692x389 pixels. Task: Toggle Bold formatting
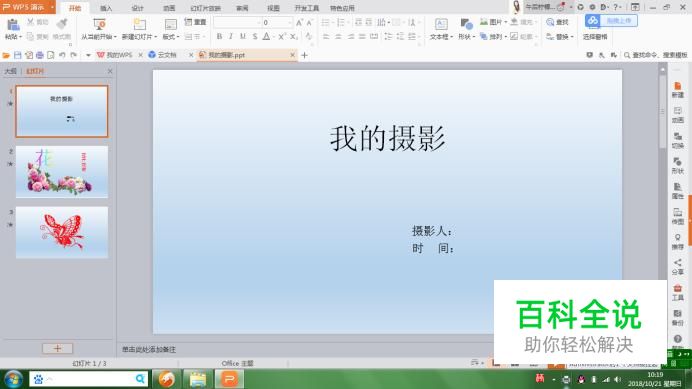219,37
